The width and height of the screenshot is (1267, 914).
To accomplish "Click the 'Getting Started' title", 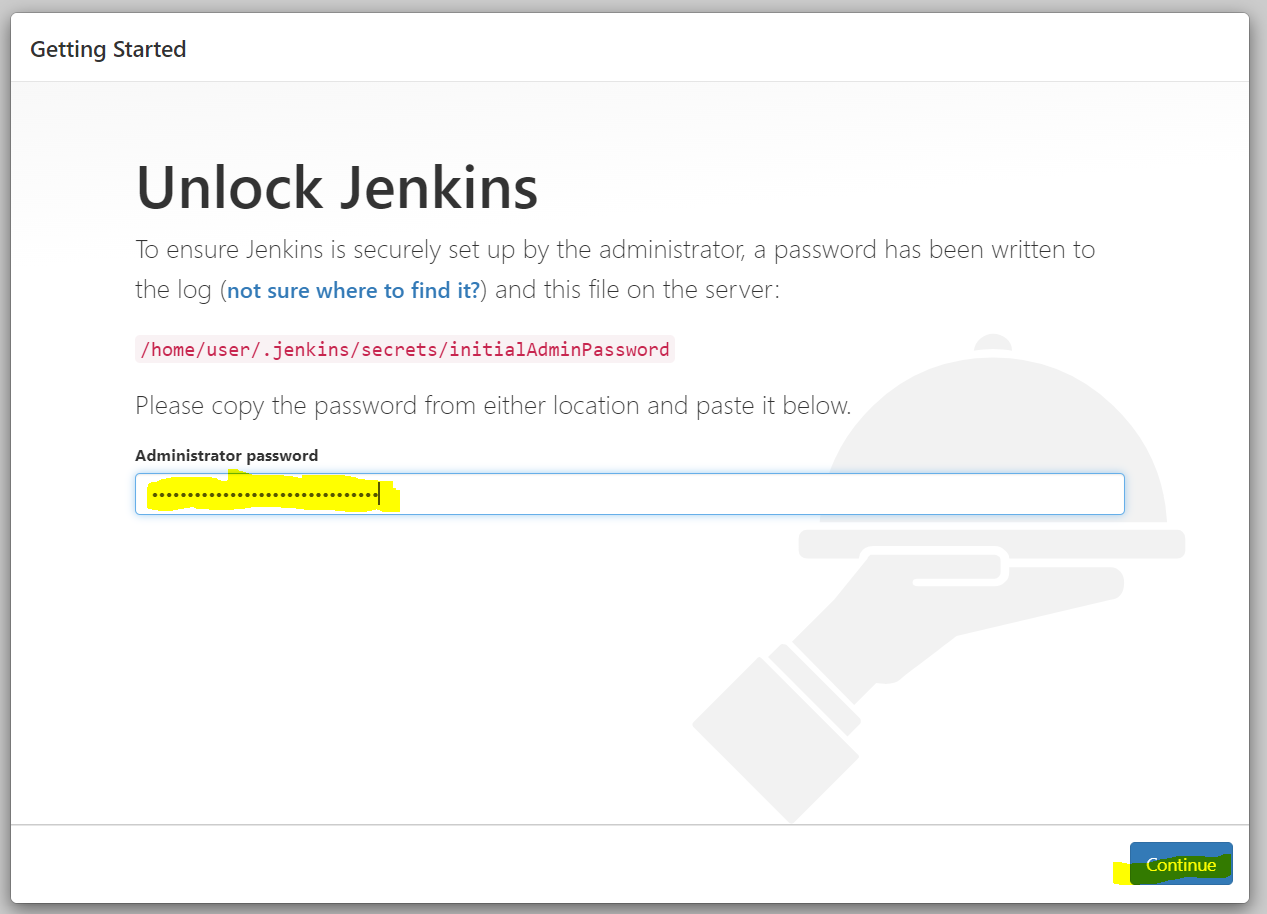I will coord(108,49).
